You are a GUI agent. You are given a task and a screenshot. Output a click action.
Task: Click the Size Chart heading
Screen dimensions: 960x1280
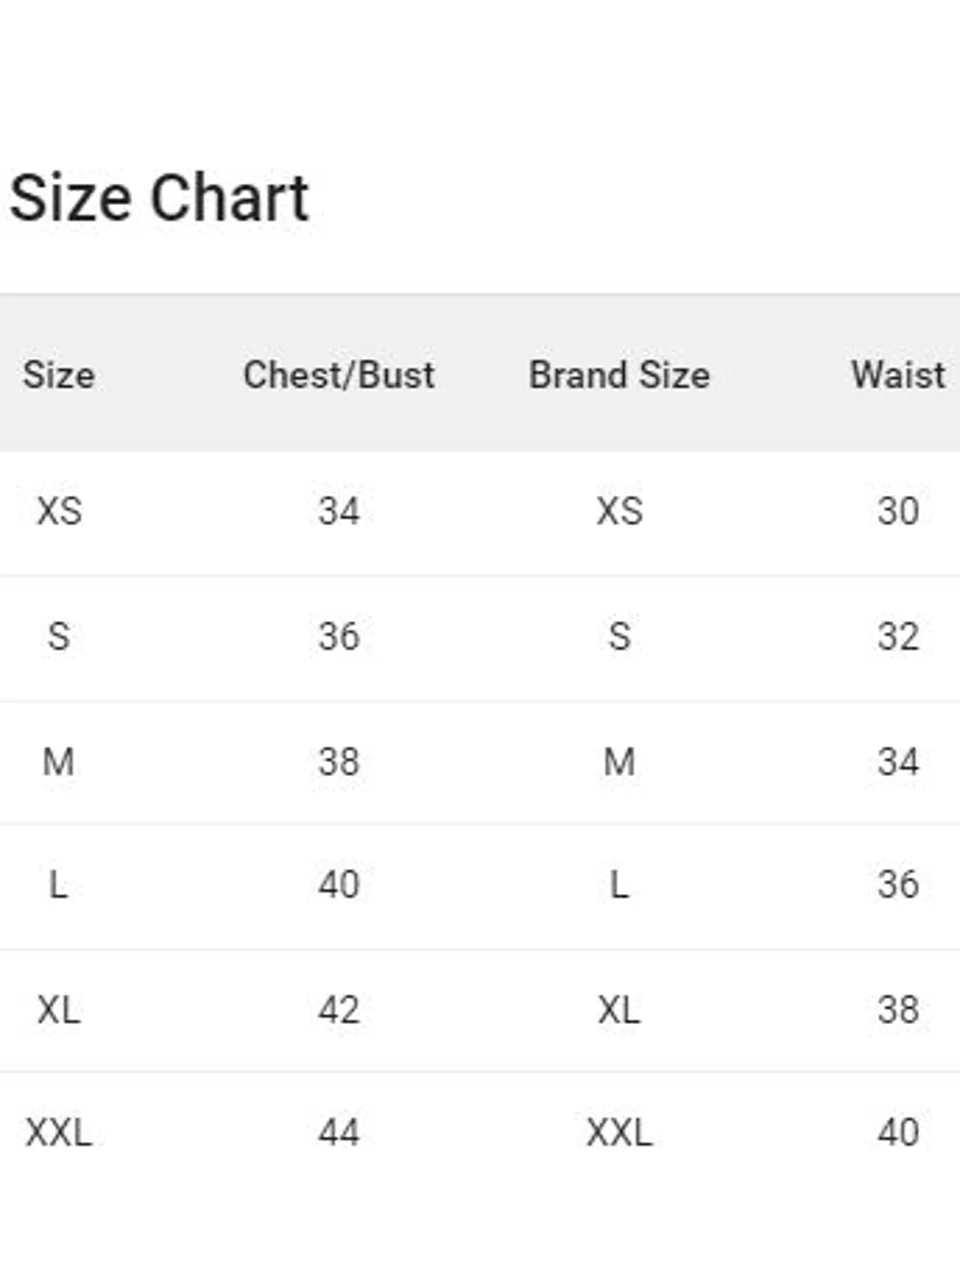pyautogui.click(x=159, y=198)
